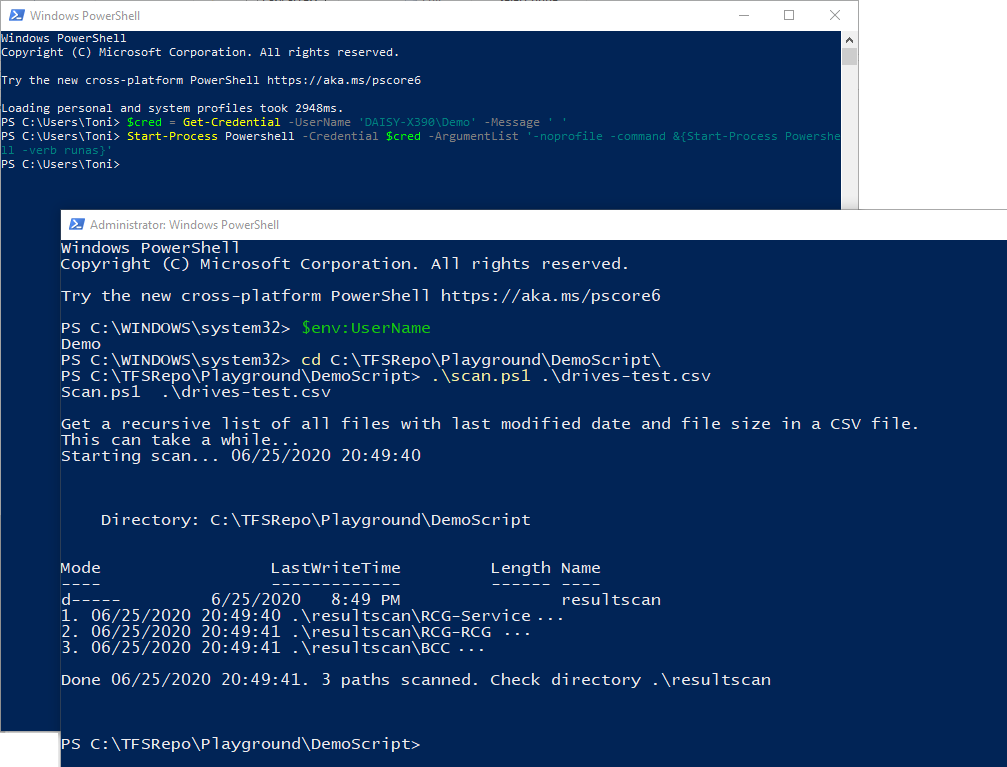Screen dimensions: 1007x767
Task: Click the 'Length' column header
Action: coord(520,568)
